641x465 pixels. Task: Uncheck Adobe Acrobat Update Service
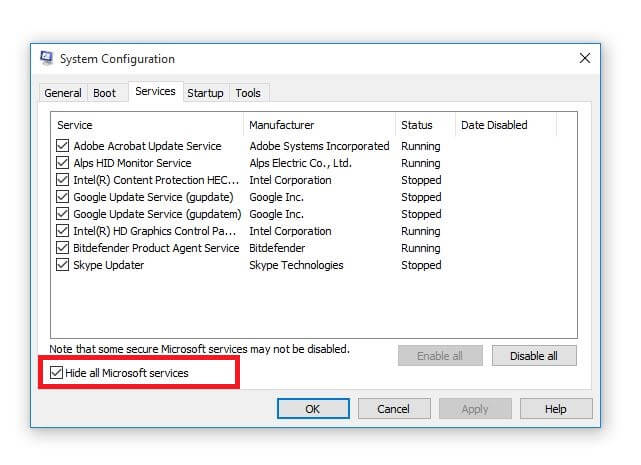coord(63,146)
